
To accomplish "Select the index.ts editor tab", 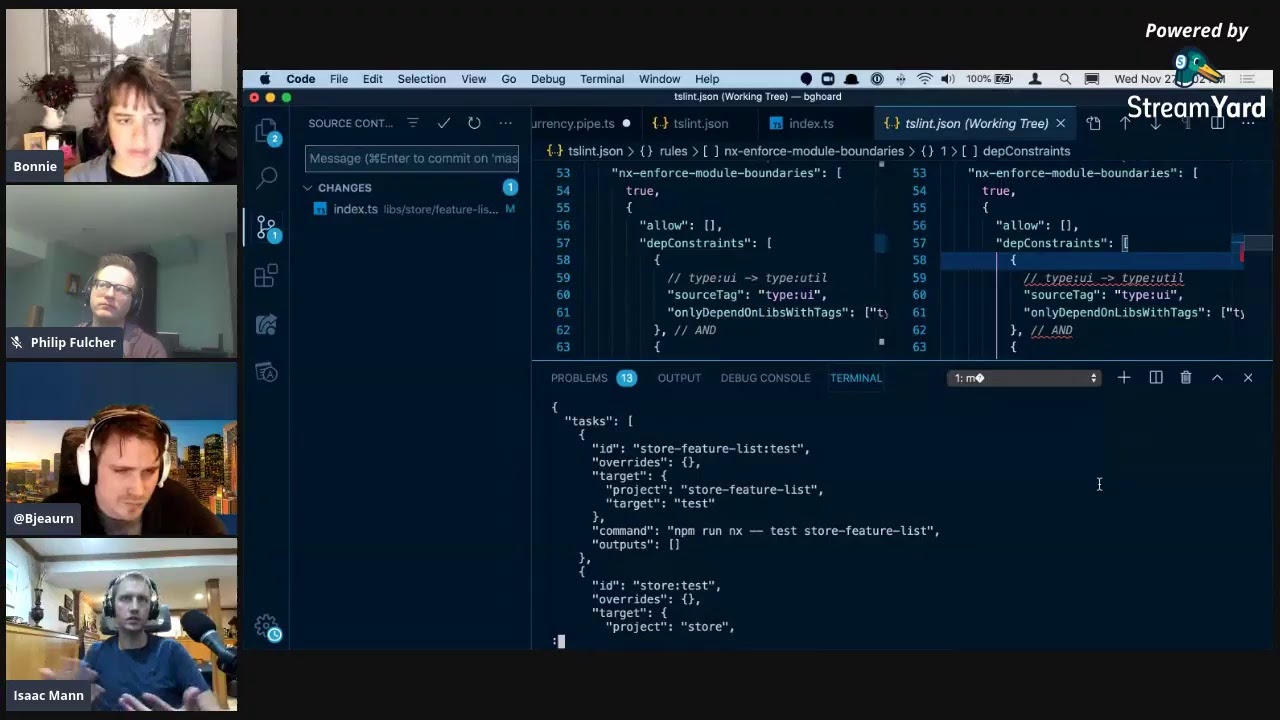I will (x=810, y=123).
